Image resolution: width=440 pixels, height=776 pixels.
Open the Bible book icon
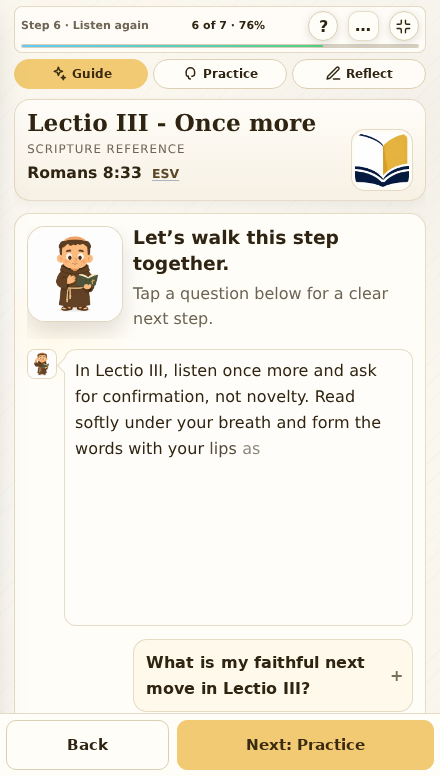[x=382, y=160]
